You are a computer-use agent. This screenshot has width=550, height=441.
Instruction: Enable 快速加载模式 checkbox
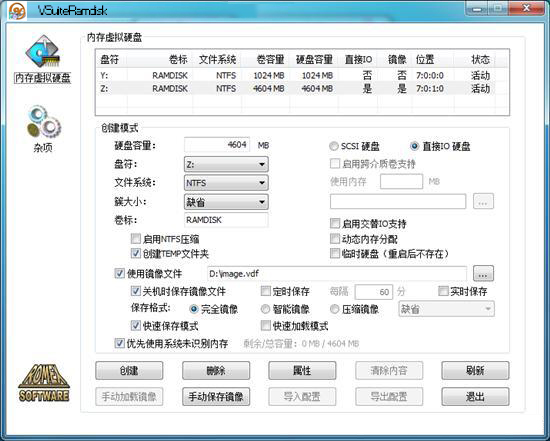tap(266, 326)
